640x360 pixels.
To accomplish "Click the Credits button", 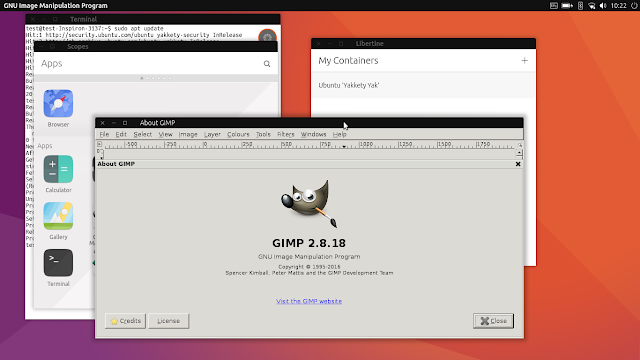I will [x=125, y=321].
